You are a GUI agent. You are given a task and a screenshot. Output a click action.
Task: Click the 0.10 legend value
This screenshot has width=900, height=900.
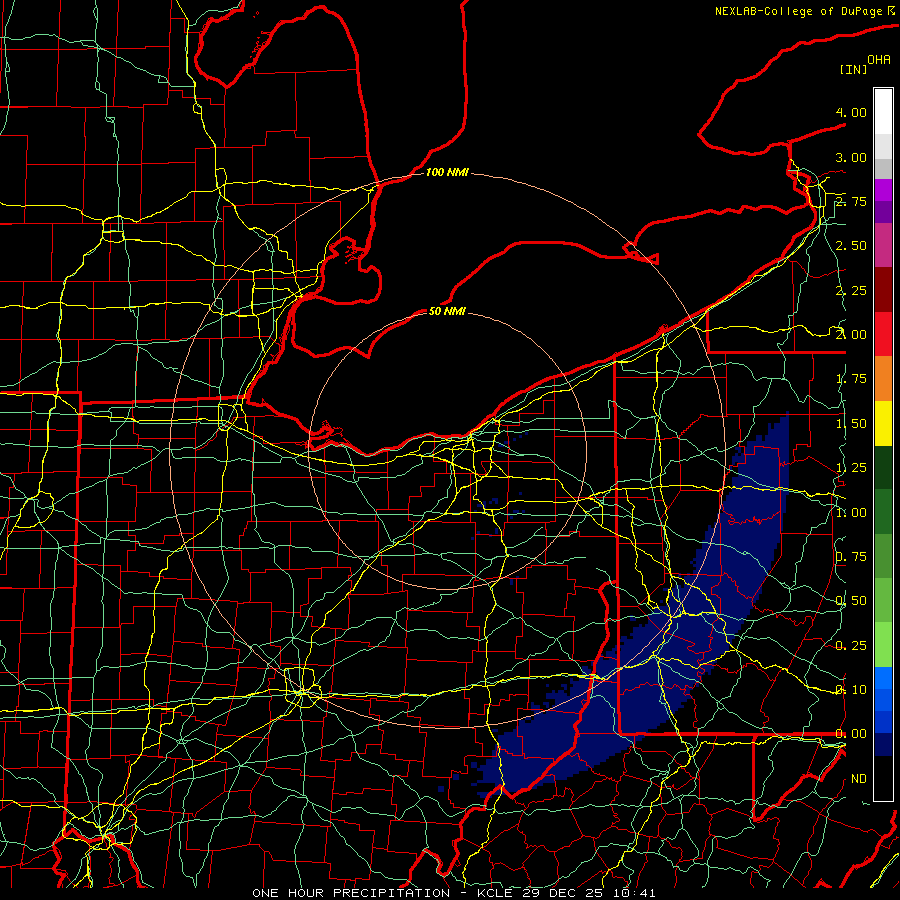tap(851, 690)
